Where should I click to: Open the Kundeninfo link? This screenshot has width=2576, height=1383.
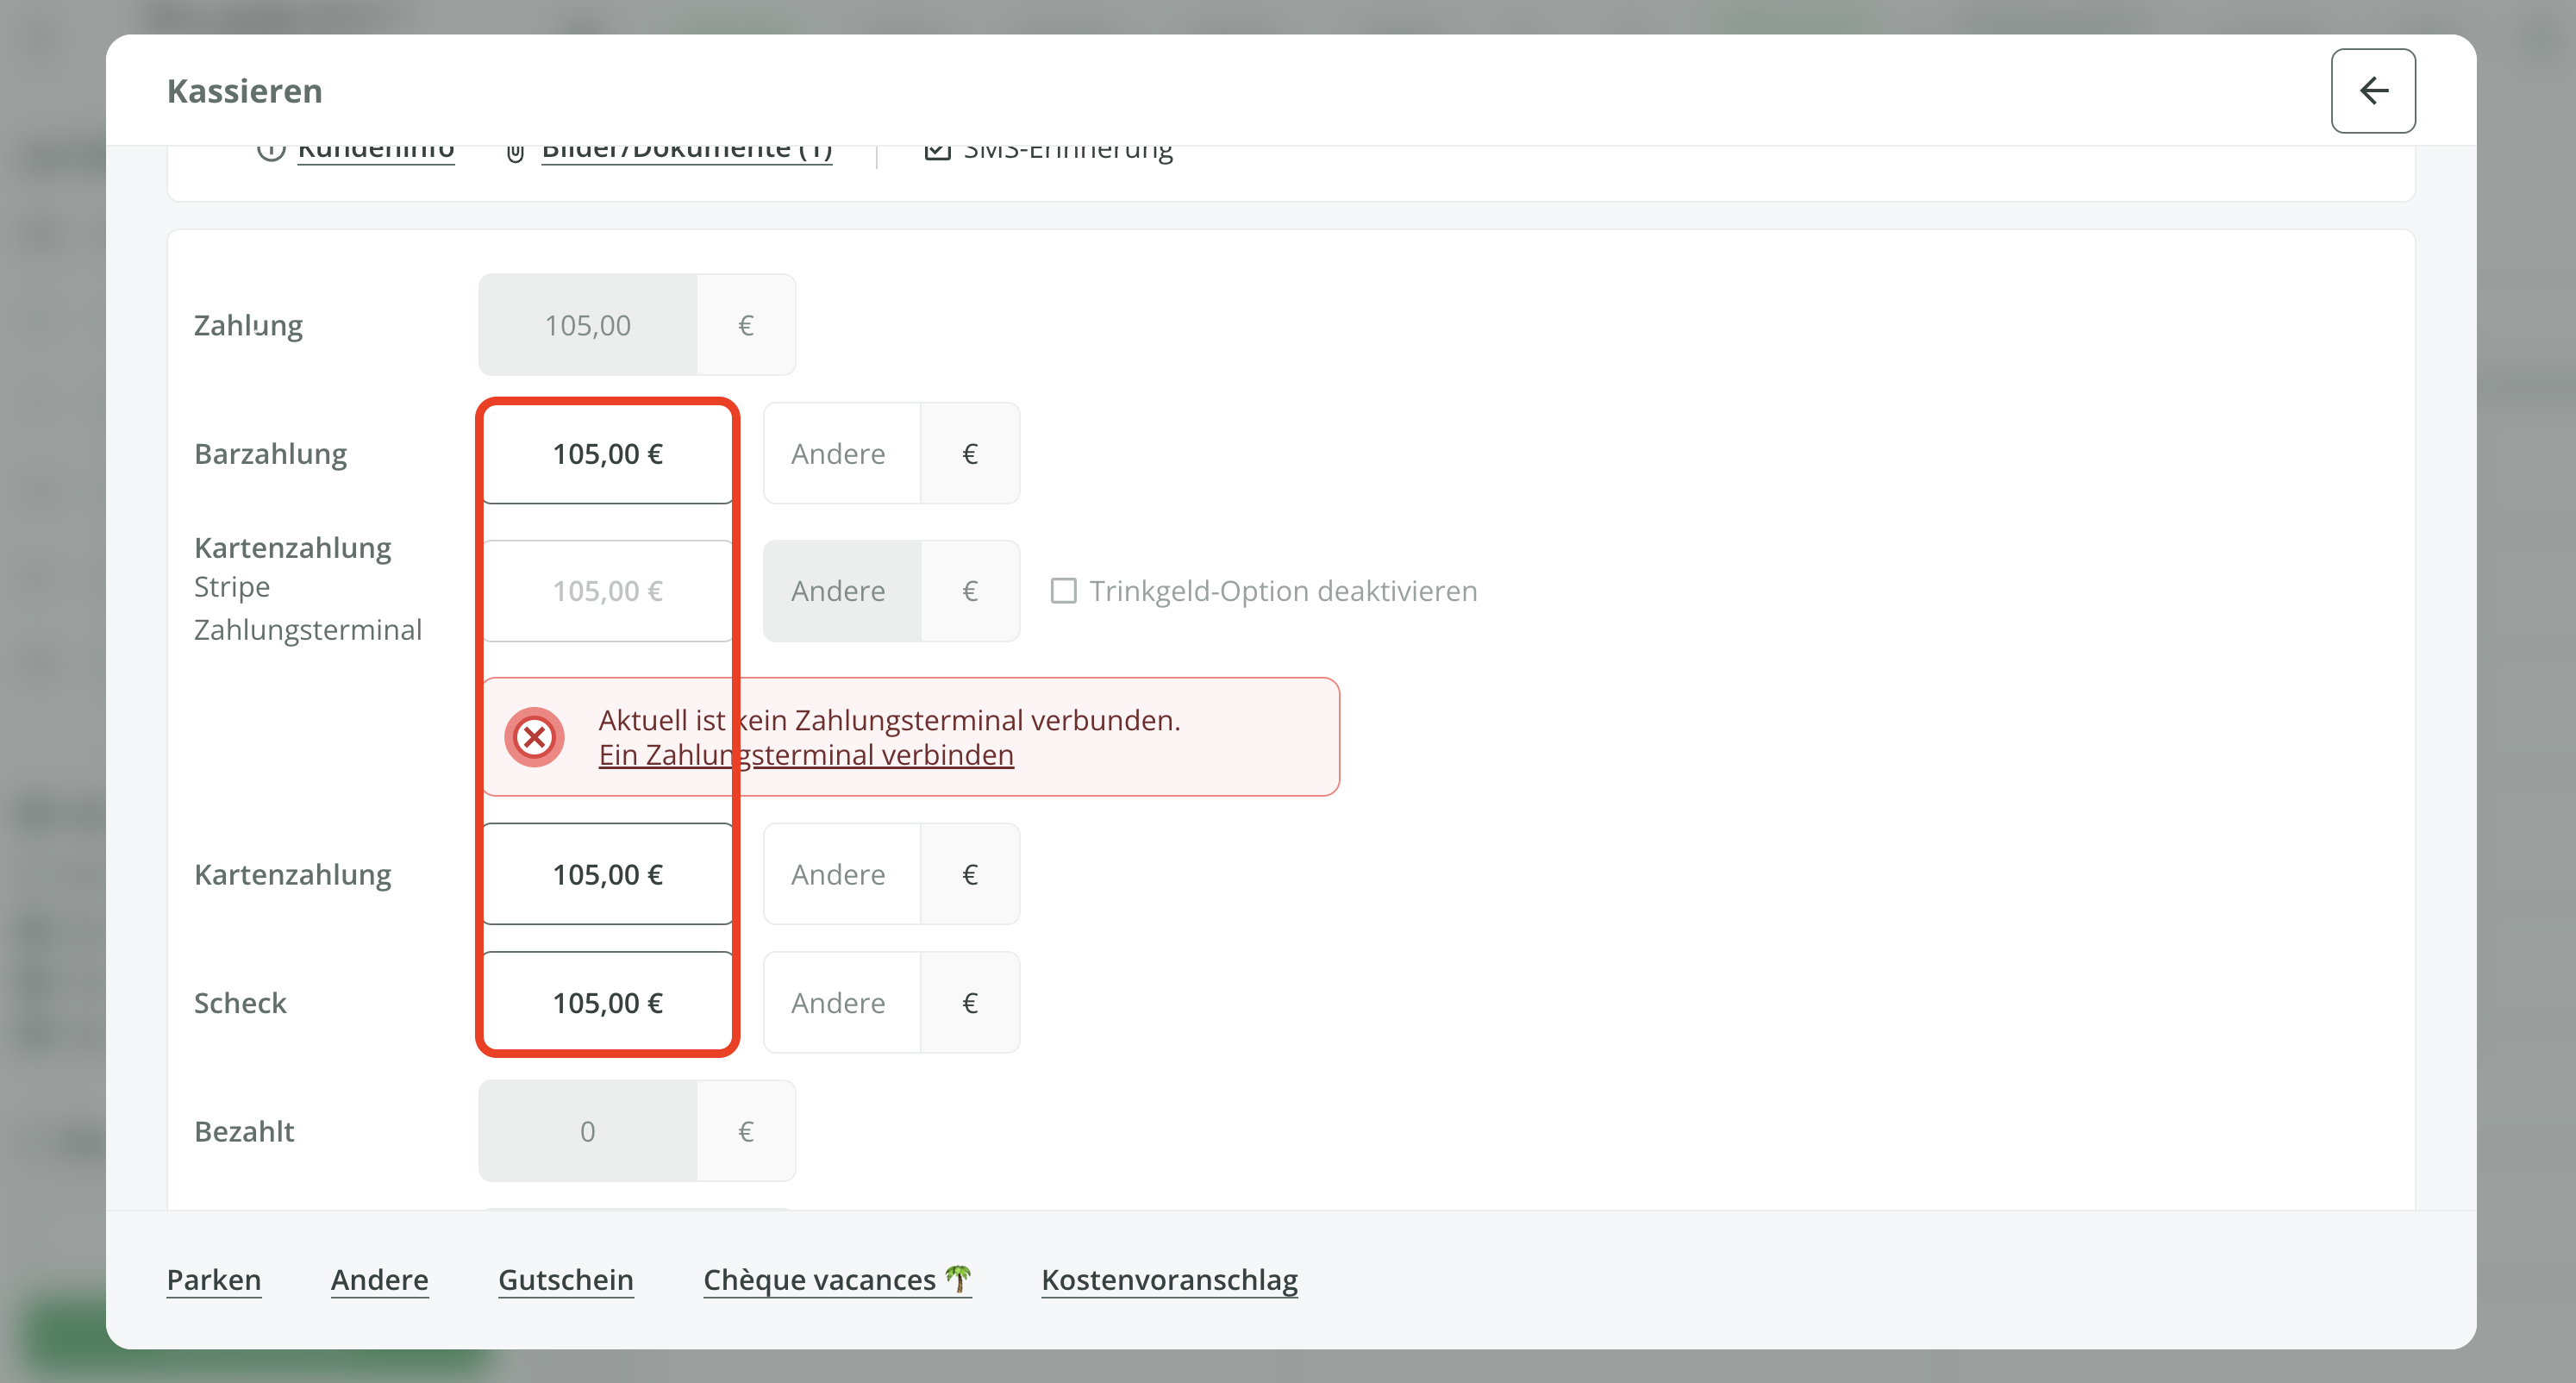pos(376,152)
